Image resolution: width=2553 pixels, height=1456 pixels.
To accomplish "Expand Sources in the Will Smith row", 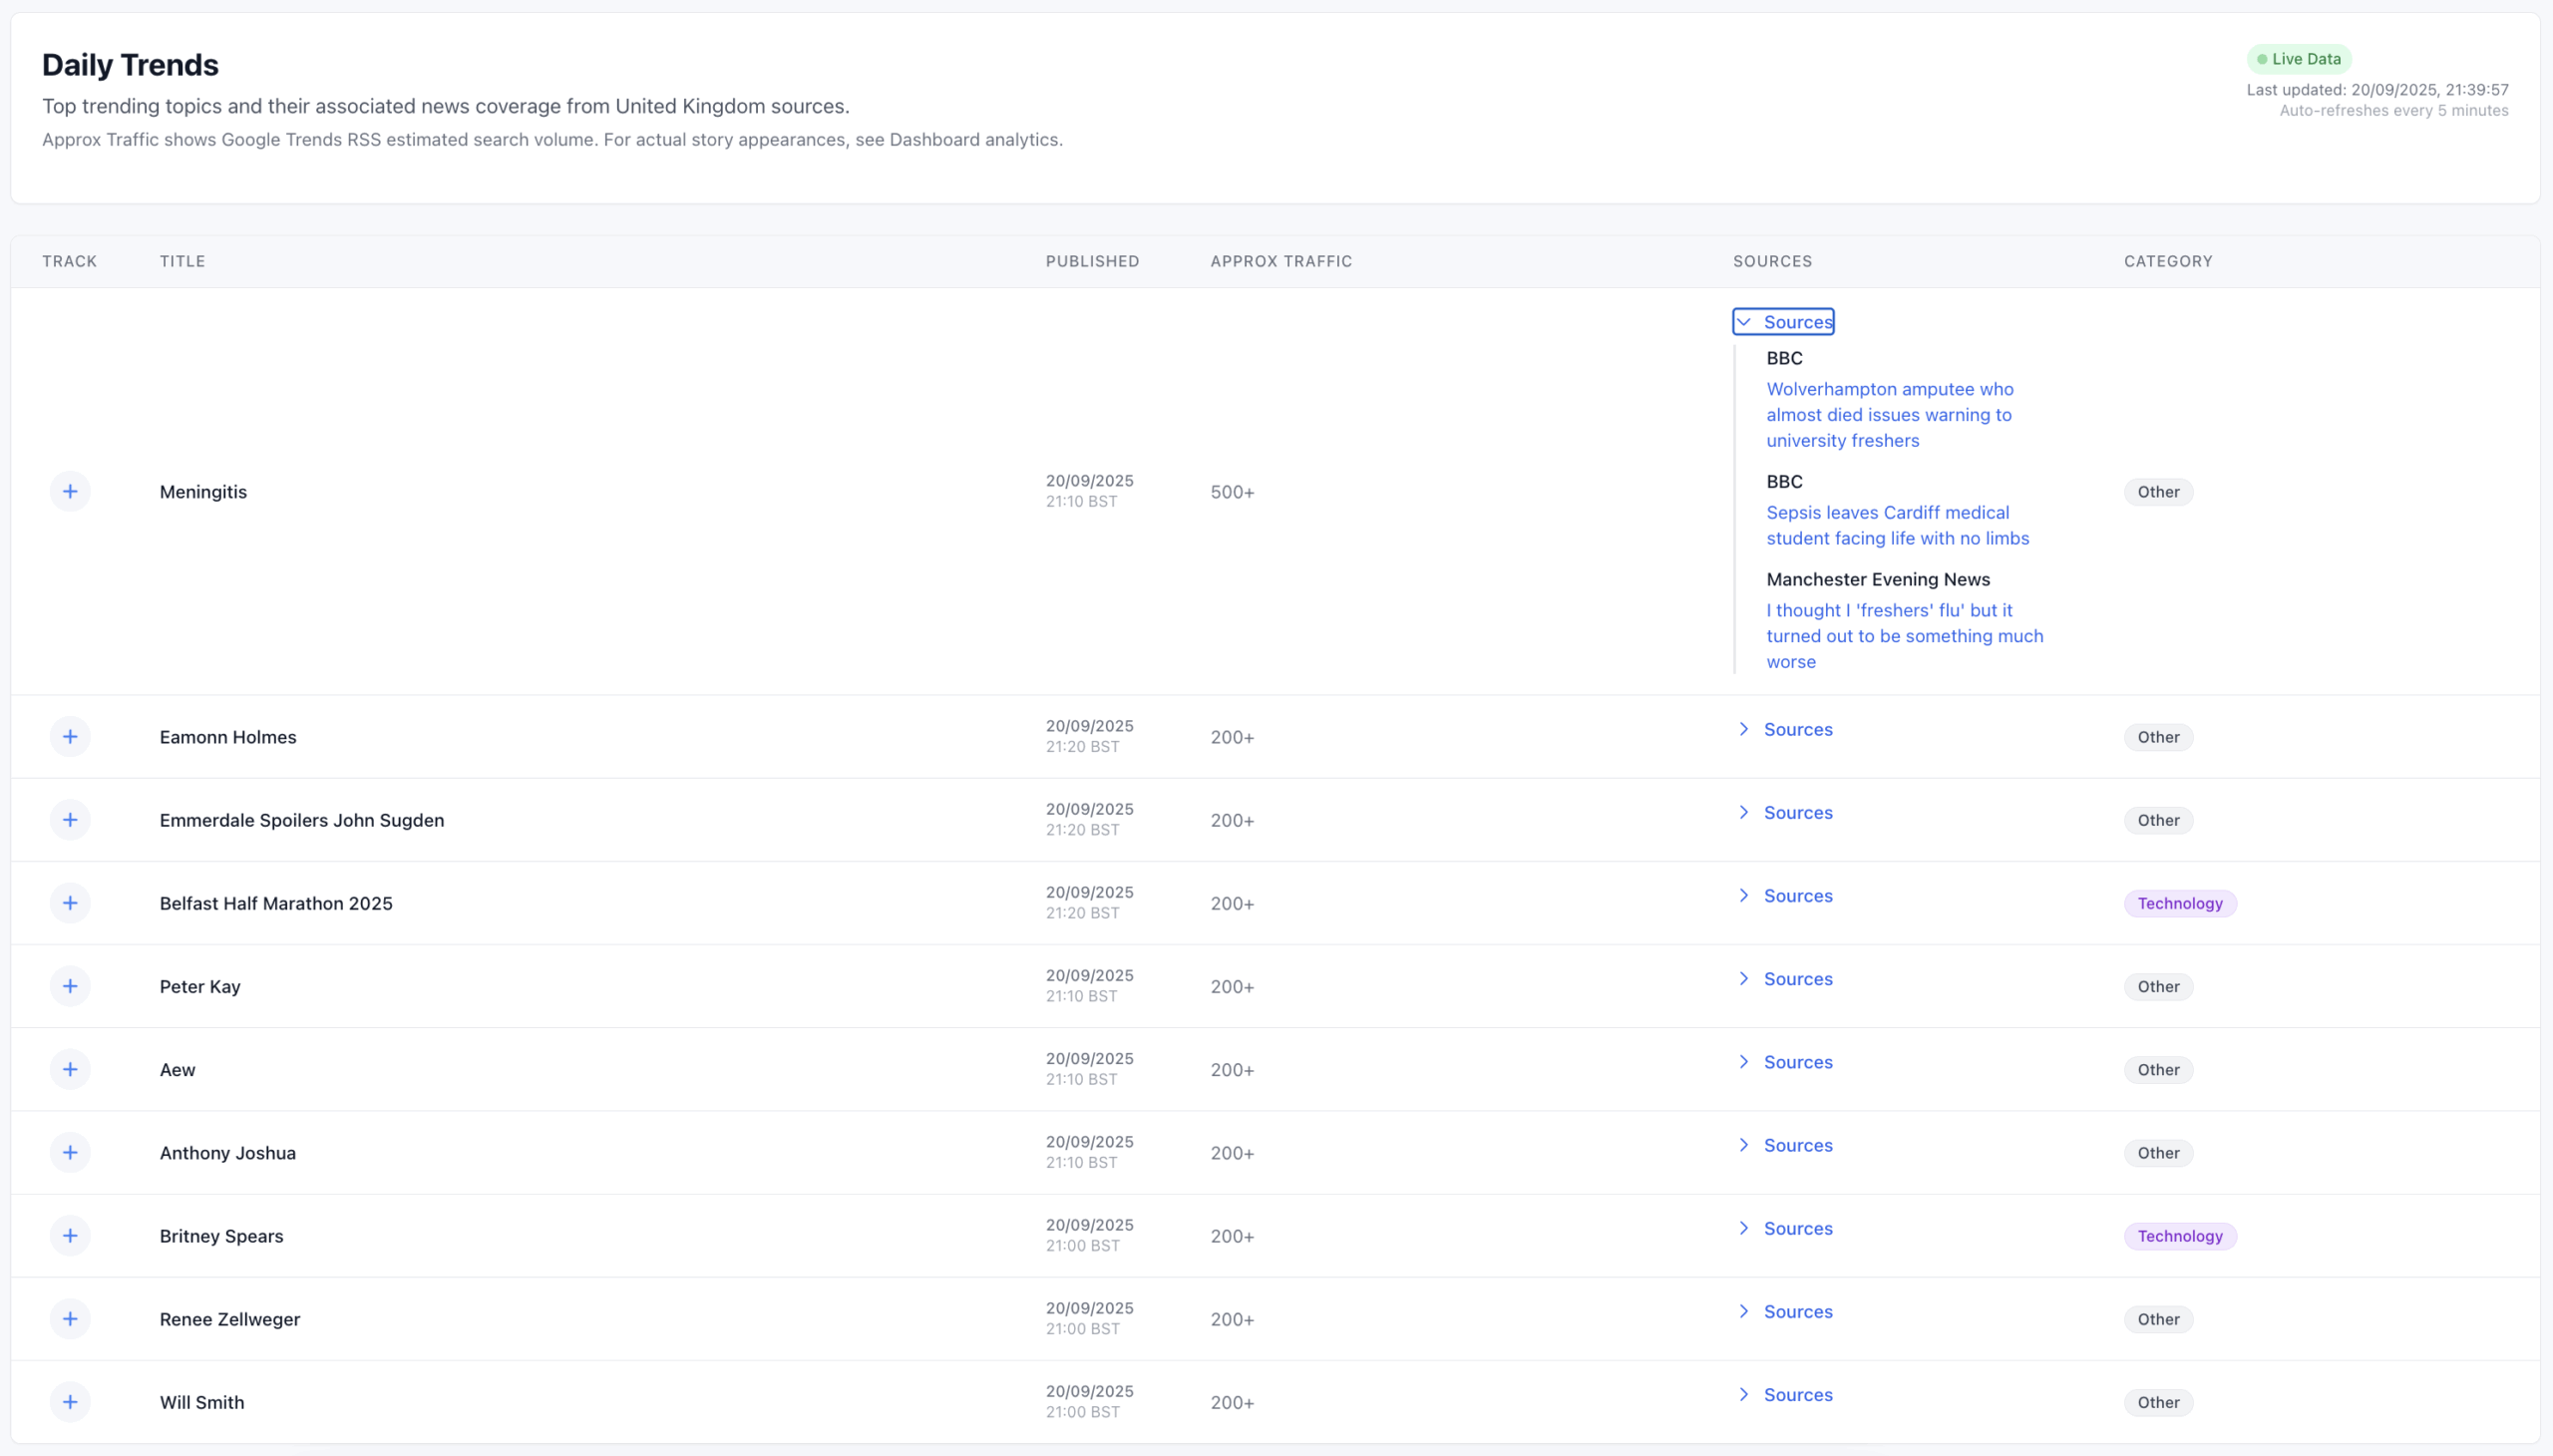I will tap(1785, 1395).
